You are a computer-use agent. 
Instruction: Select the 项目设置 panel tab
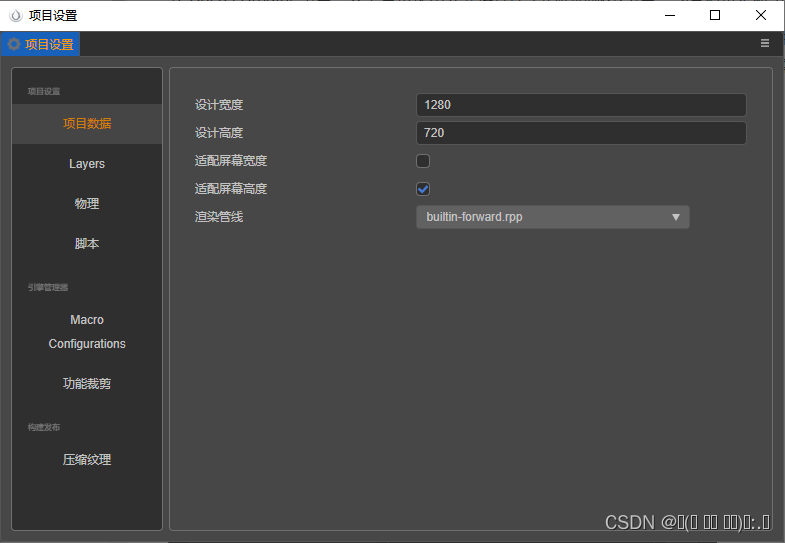[41, 44]
